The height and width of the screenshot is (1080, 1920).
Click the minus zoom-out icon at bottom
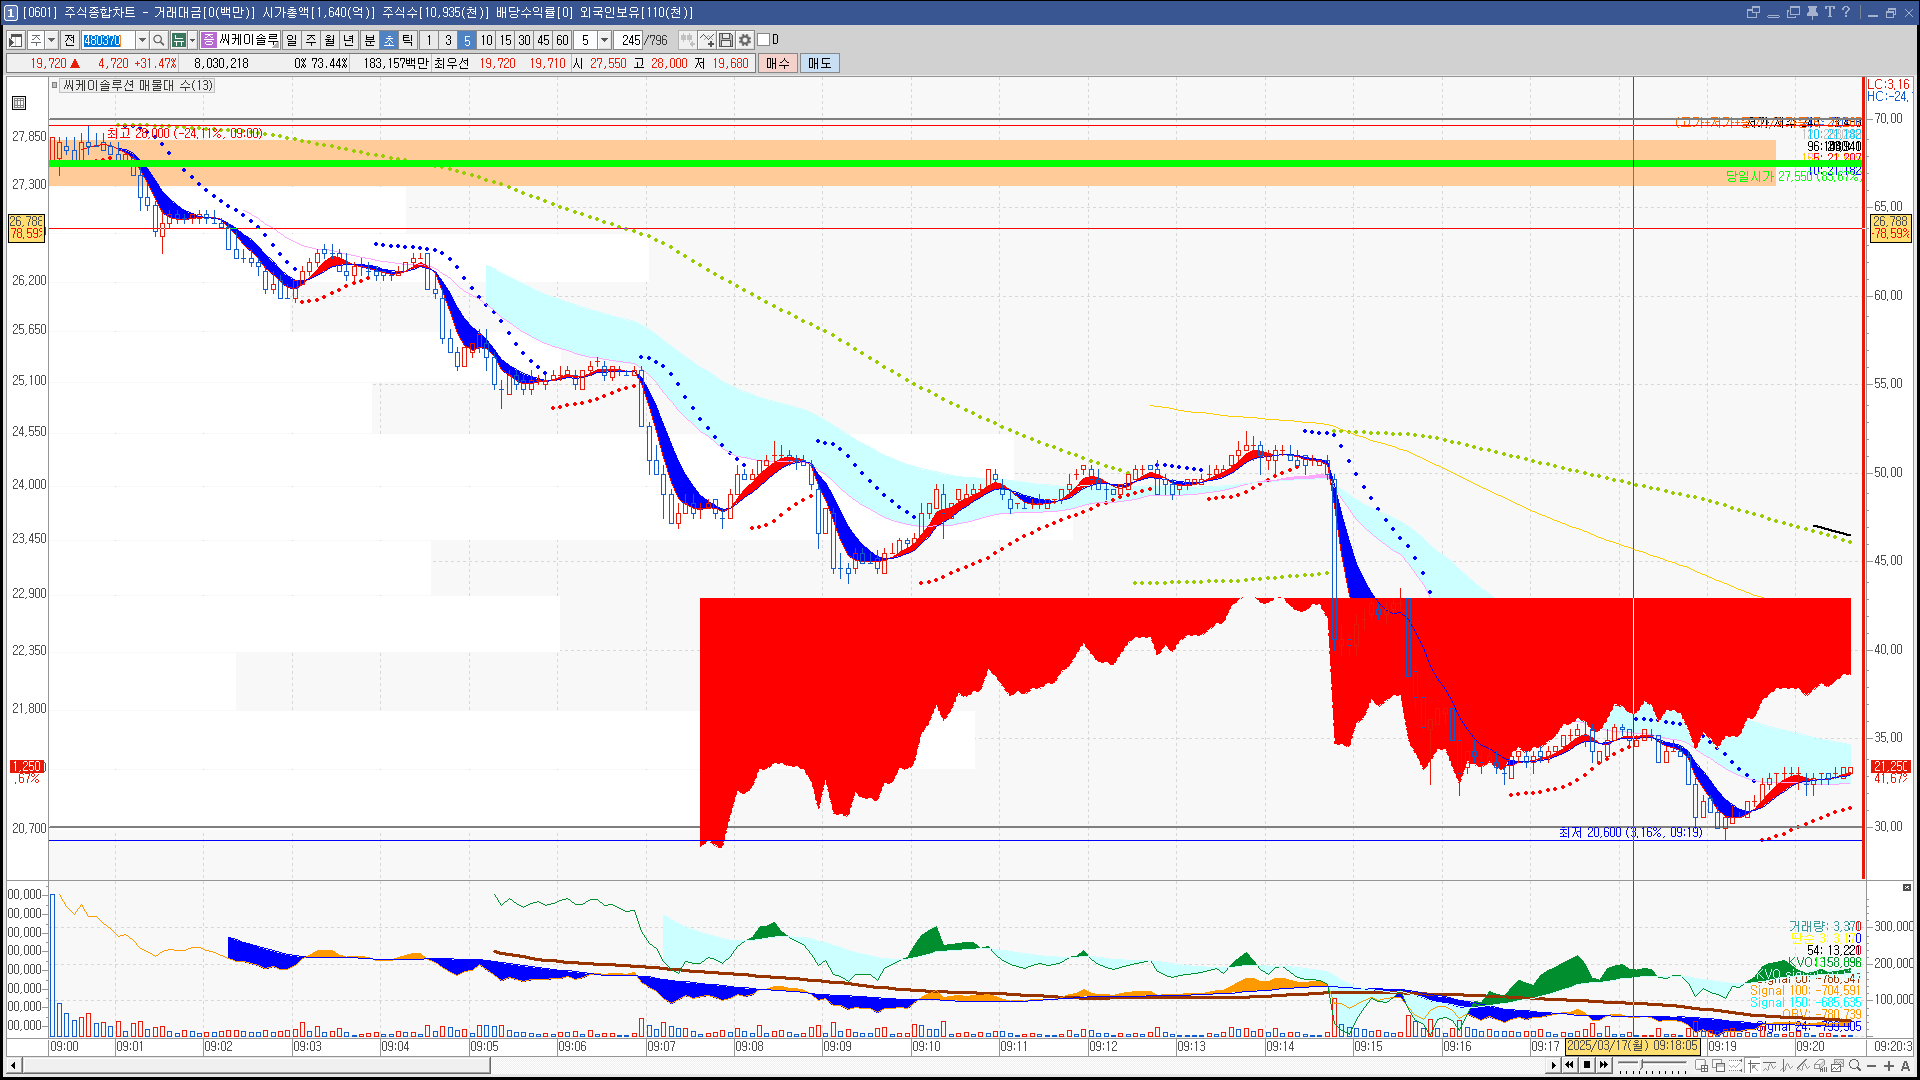[x=1872, y=1066]
